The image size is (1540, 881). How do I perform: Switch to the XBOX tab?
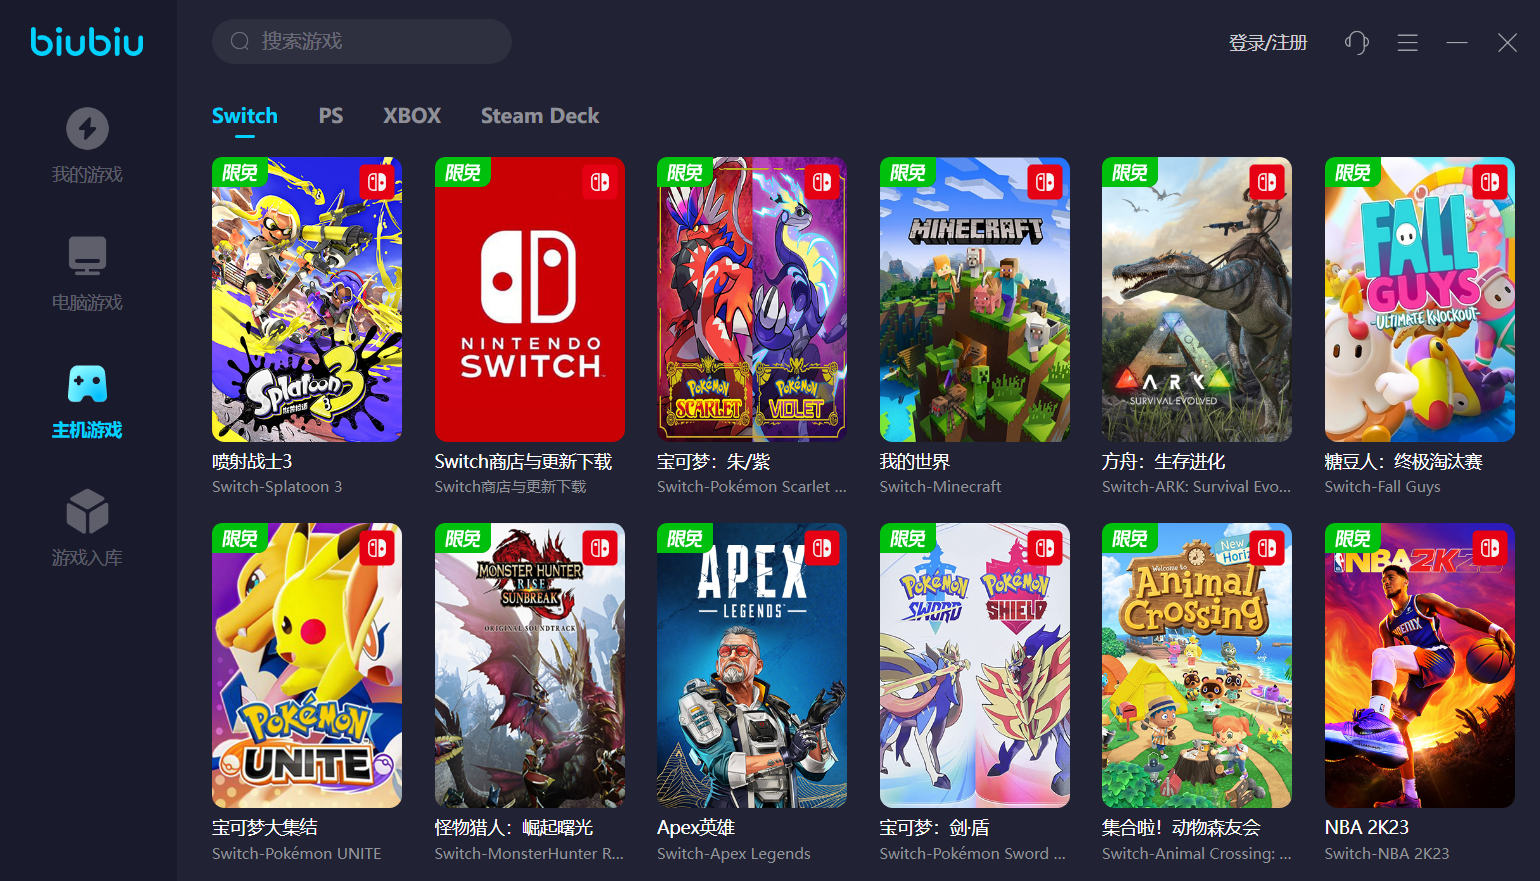(x=412, y=116)
